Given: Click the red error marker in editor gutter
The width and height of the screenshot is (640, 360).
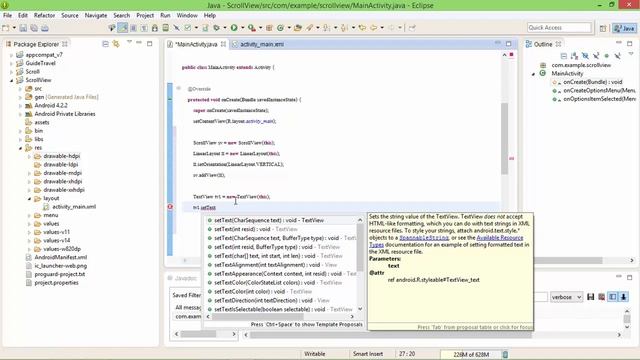Looking at the screenshot, I should point(170,207).
